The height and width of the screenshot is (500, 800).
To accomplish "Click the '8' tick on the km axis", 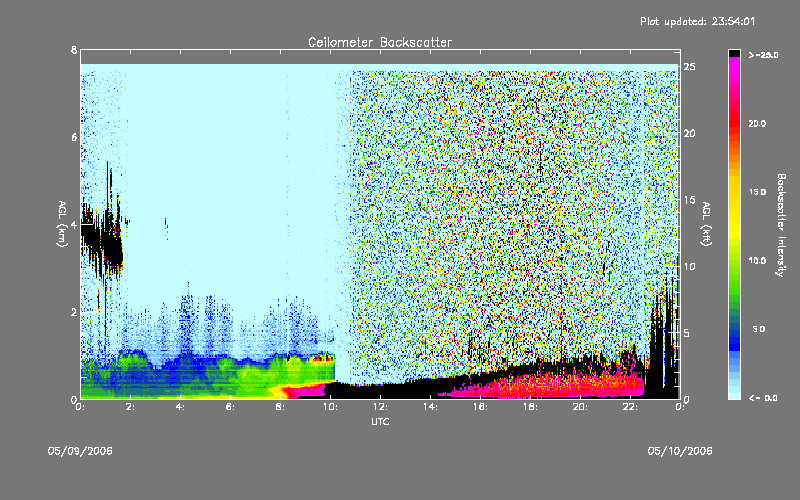I will tap(74, 50).
